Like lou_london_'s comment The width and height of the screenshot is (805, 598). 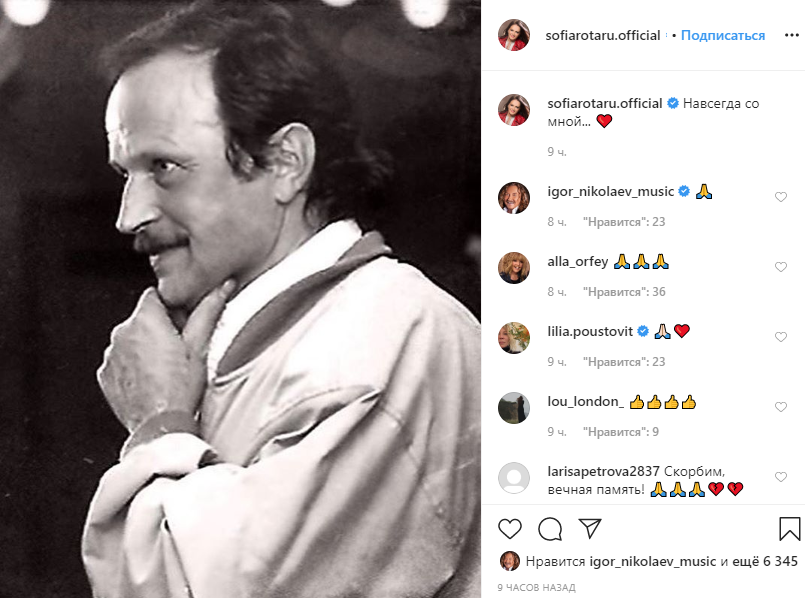tap(781, 407)
